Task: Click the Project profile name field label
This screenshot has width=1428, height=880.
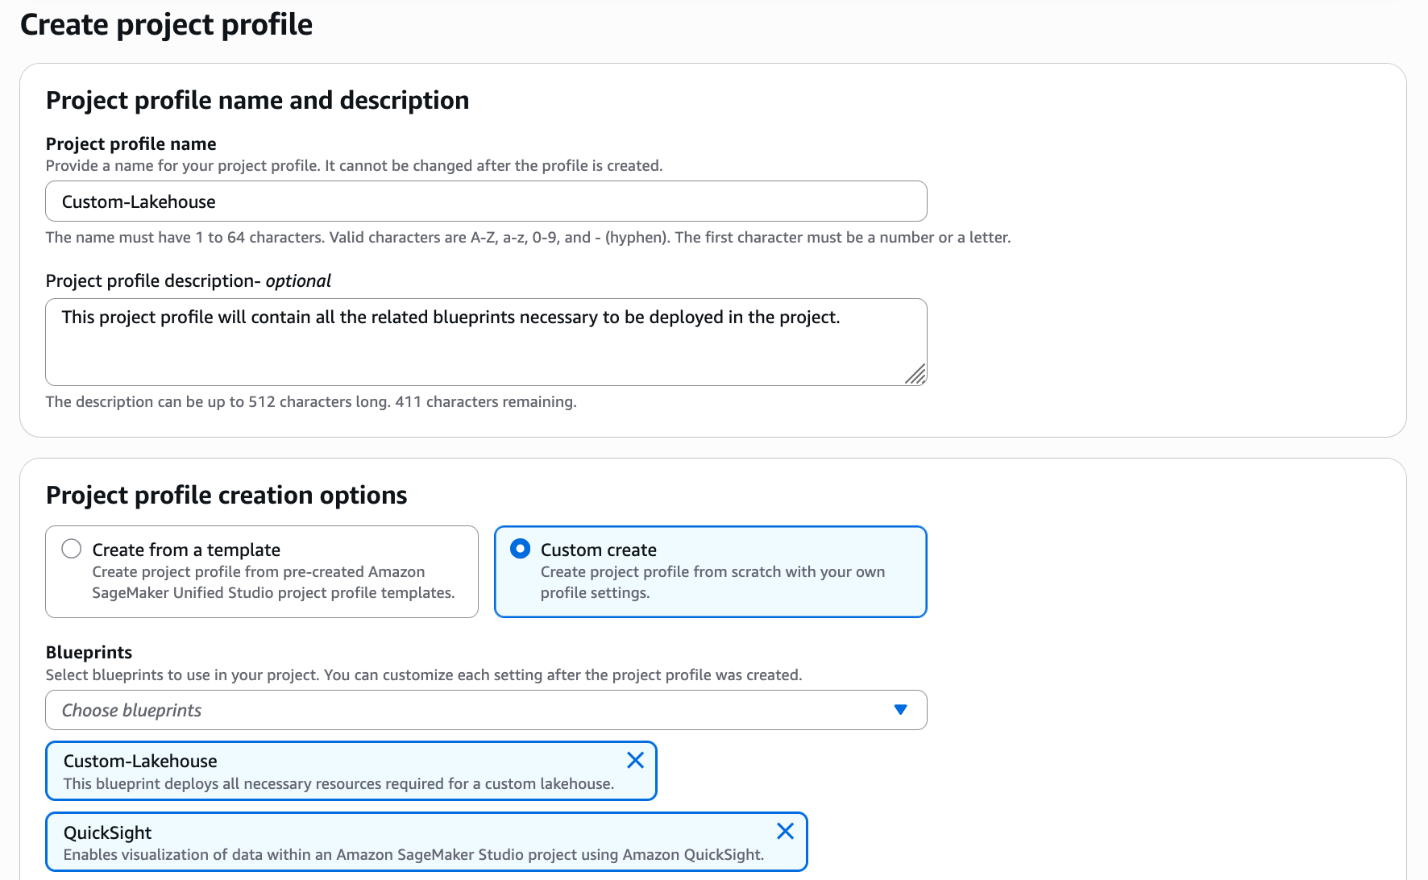Action: coord(131,144)
